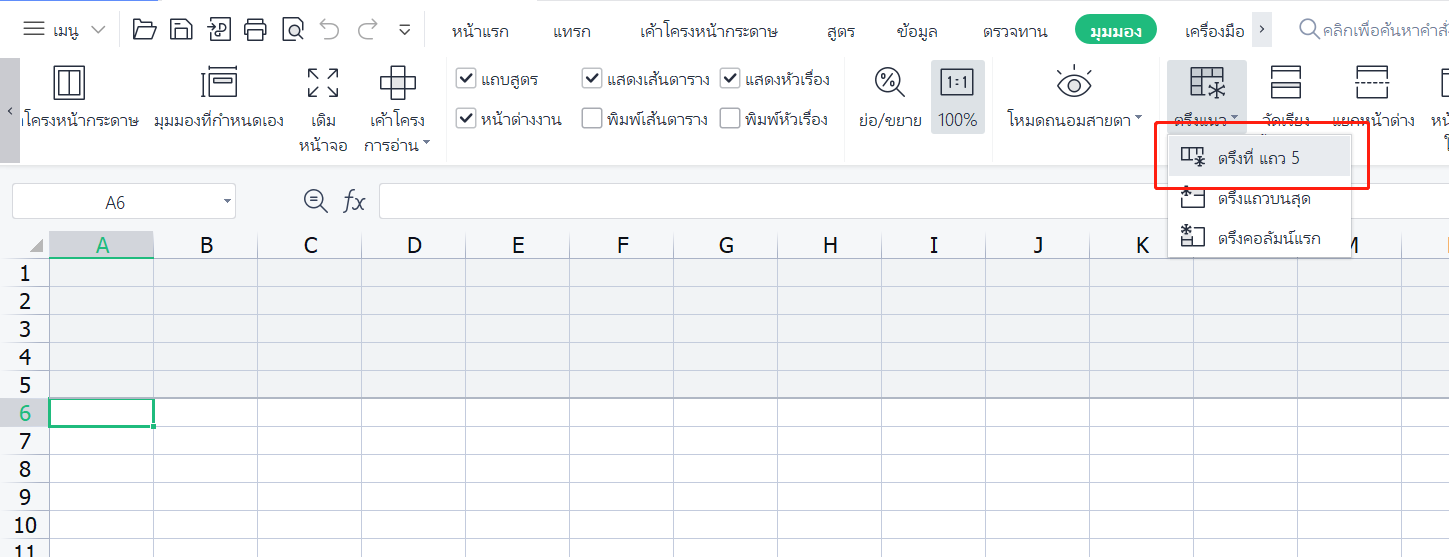Select the มุมมอง tab
The height and width of the screenshot is (557, 1449).
(x=1116, y=30)
